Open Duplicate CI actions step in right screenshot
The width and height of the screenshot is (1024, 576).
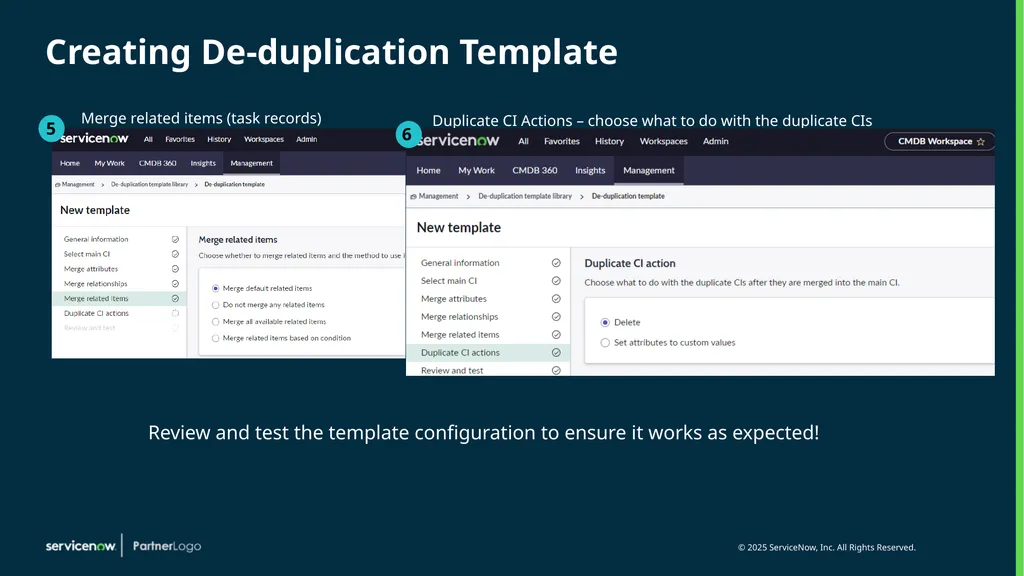tap(488, 353)
